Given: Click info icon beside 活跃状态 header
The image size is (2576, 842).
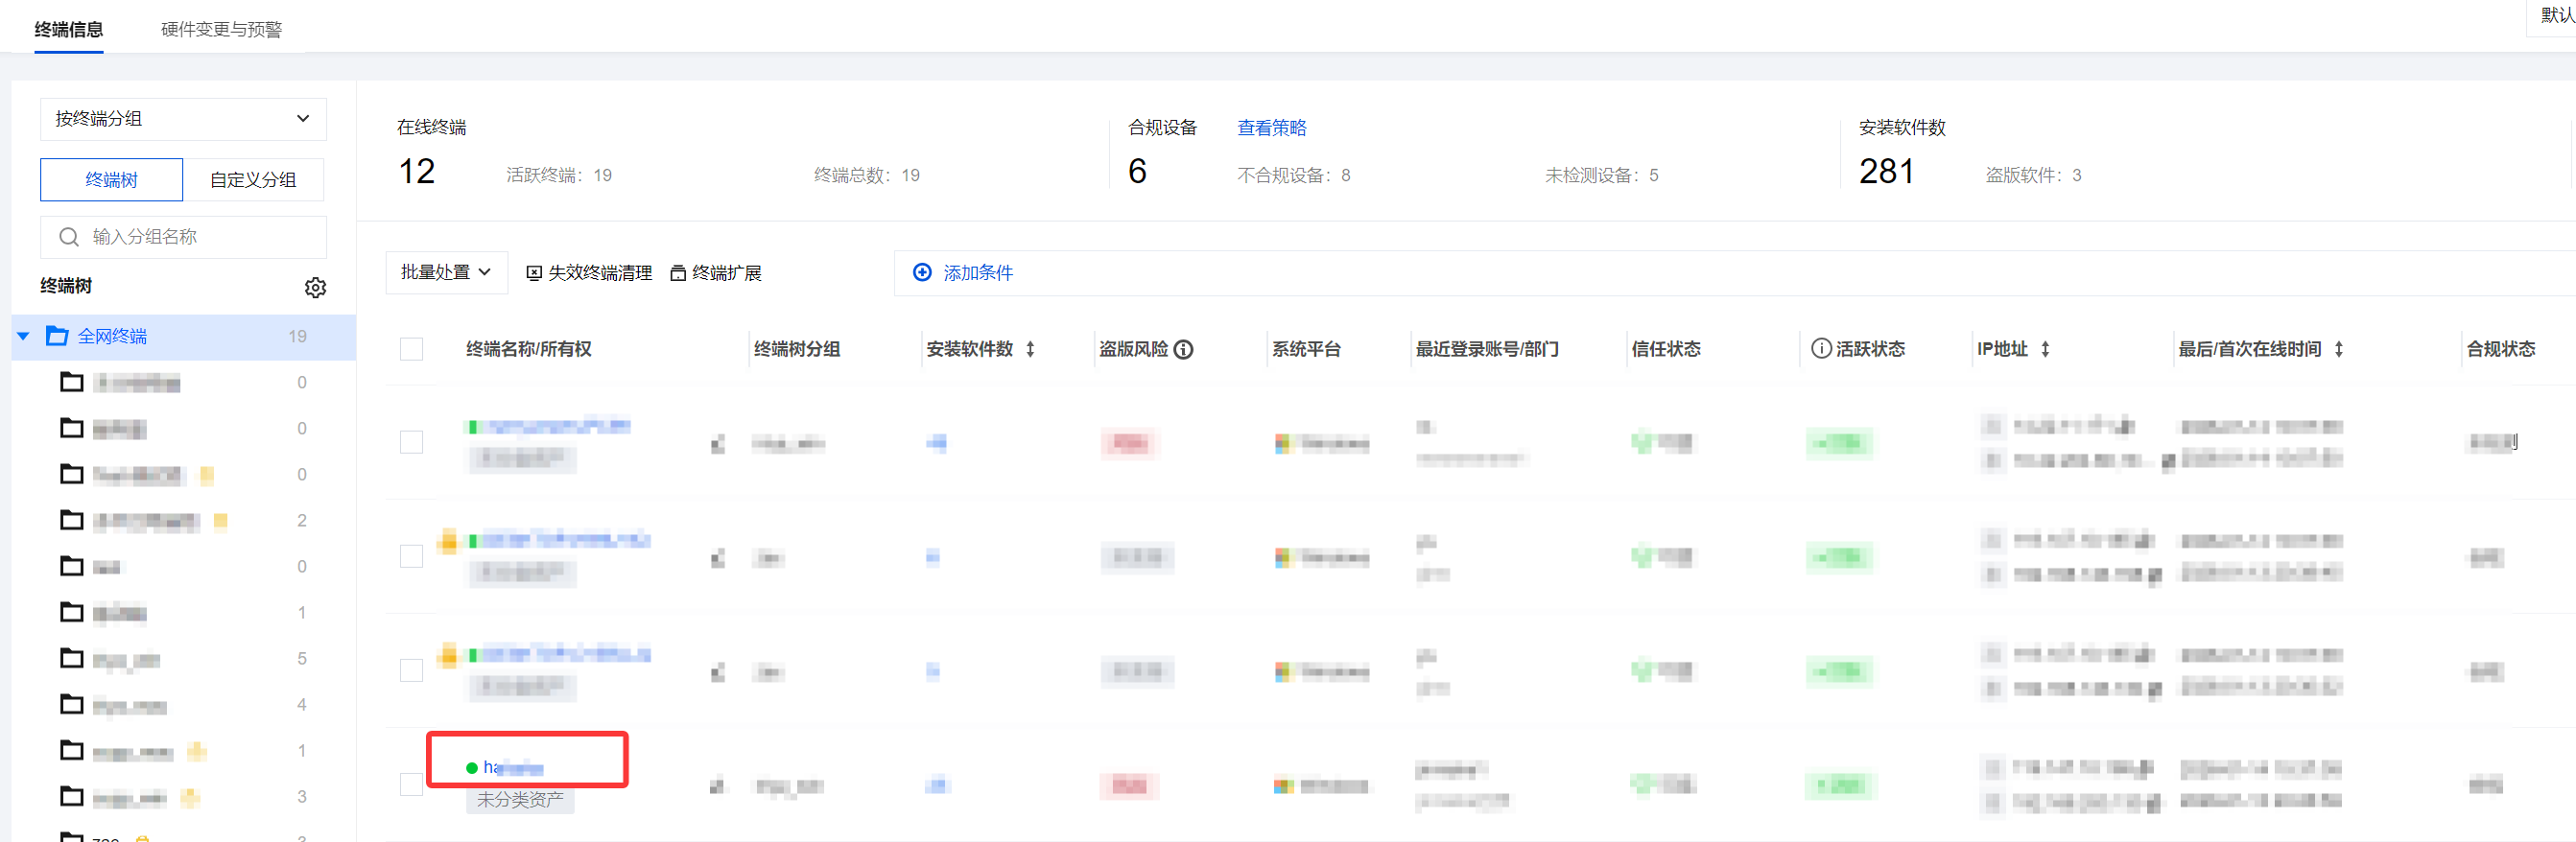Looking at the screenshot, I should [x=1821, y=348].
